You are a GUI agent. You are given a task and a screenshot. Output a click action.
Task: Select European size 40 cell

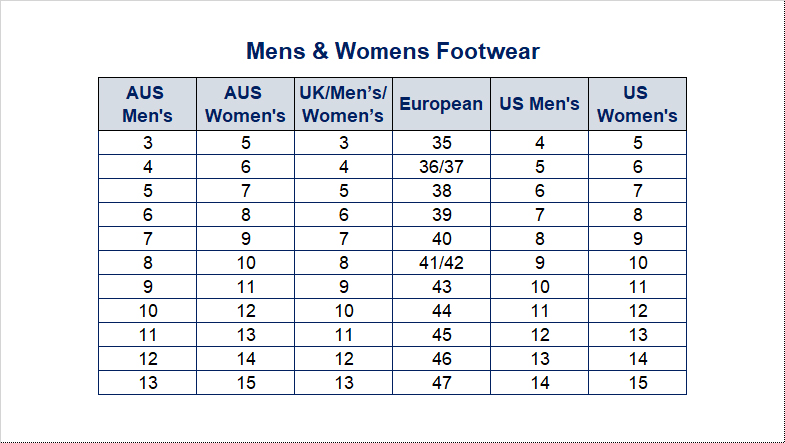[x=441, y=239]
